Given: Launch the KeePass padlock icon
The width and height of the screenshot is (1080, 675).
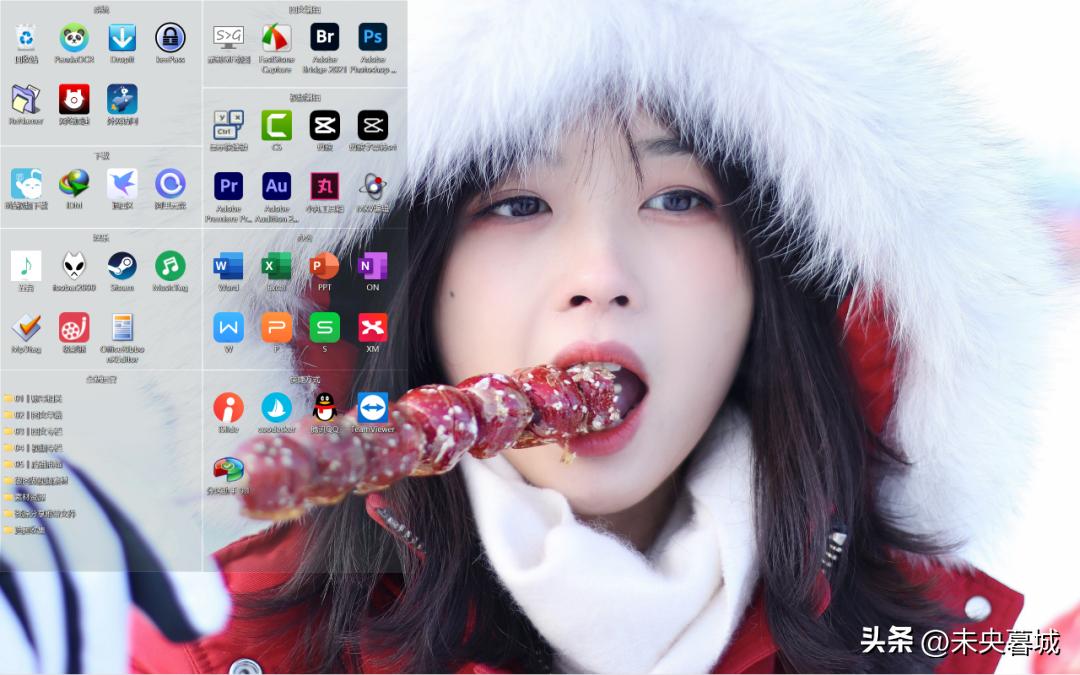Looking at the screenshot, I should pos(170,38).
